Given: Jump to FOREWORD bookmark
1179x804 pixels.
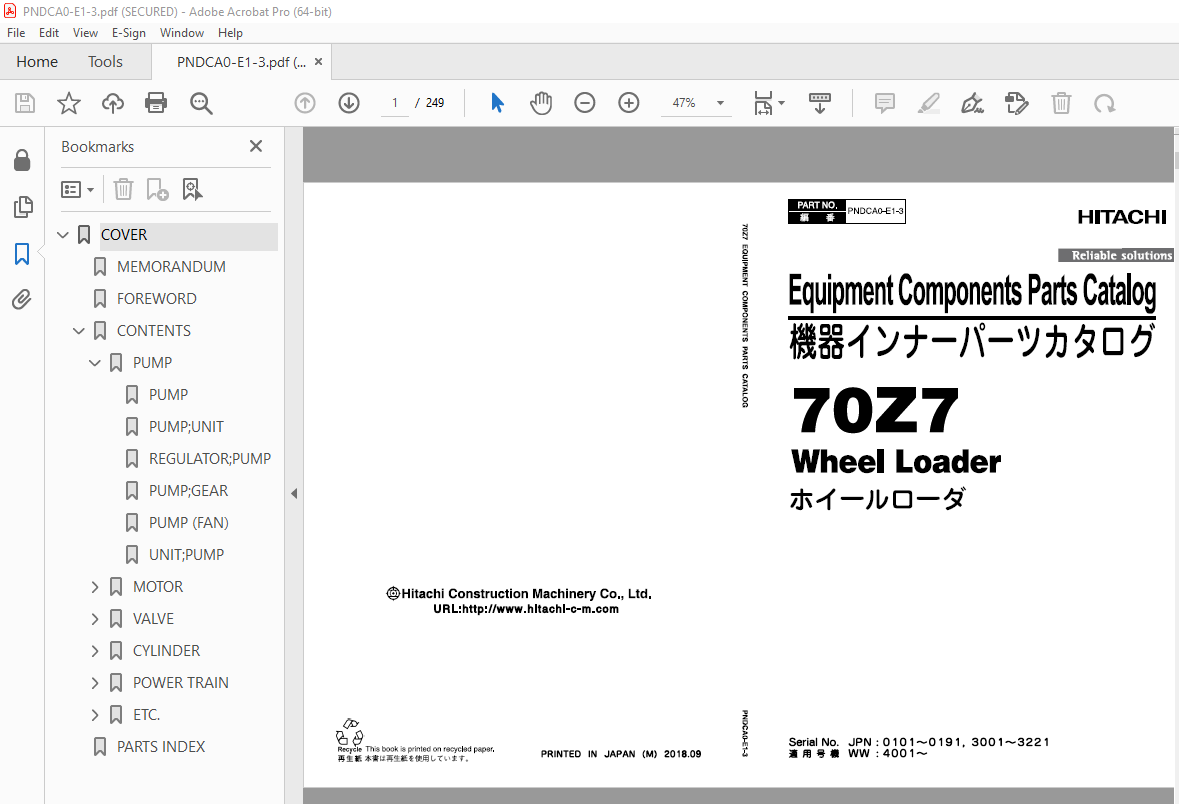Looking at the screenshot, I should tap(156, 299).
